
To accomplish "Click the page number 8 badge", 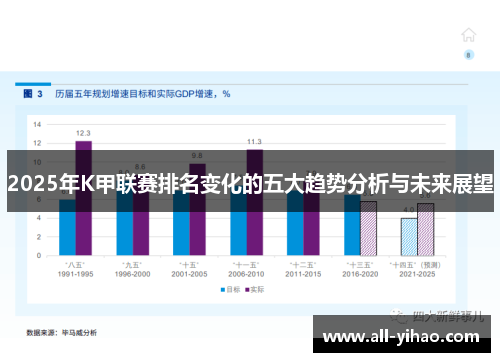I will (x=469, y=55).
